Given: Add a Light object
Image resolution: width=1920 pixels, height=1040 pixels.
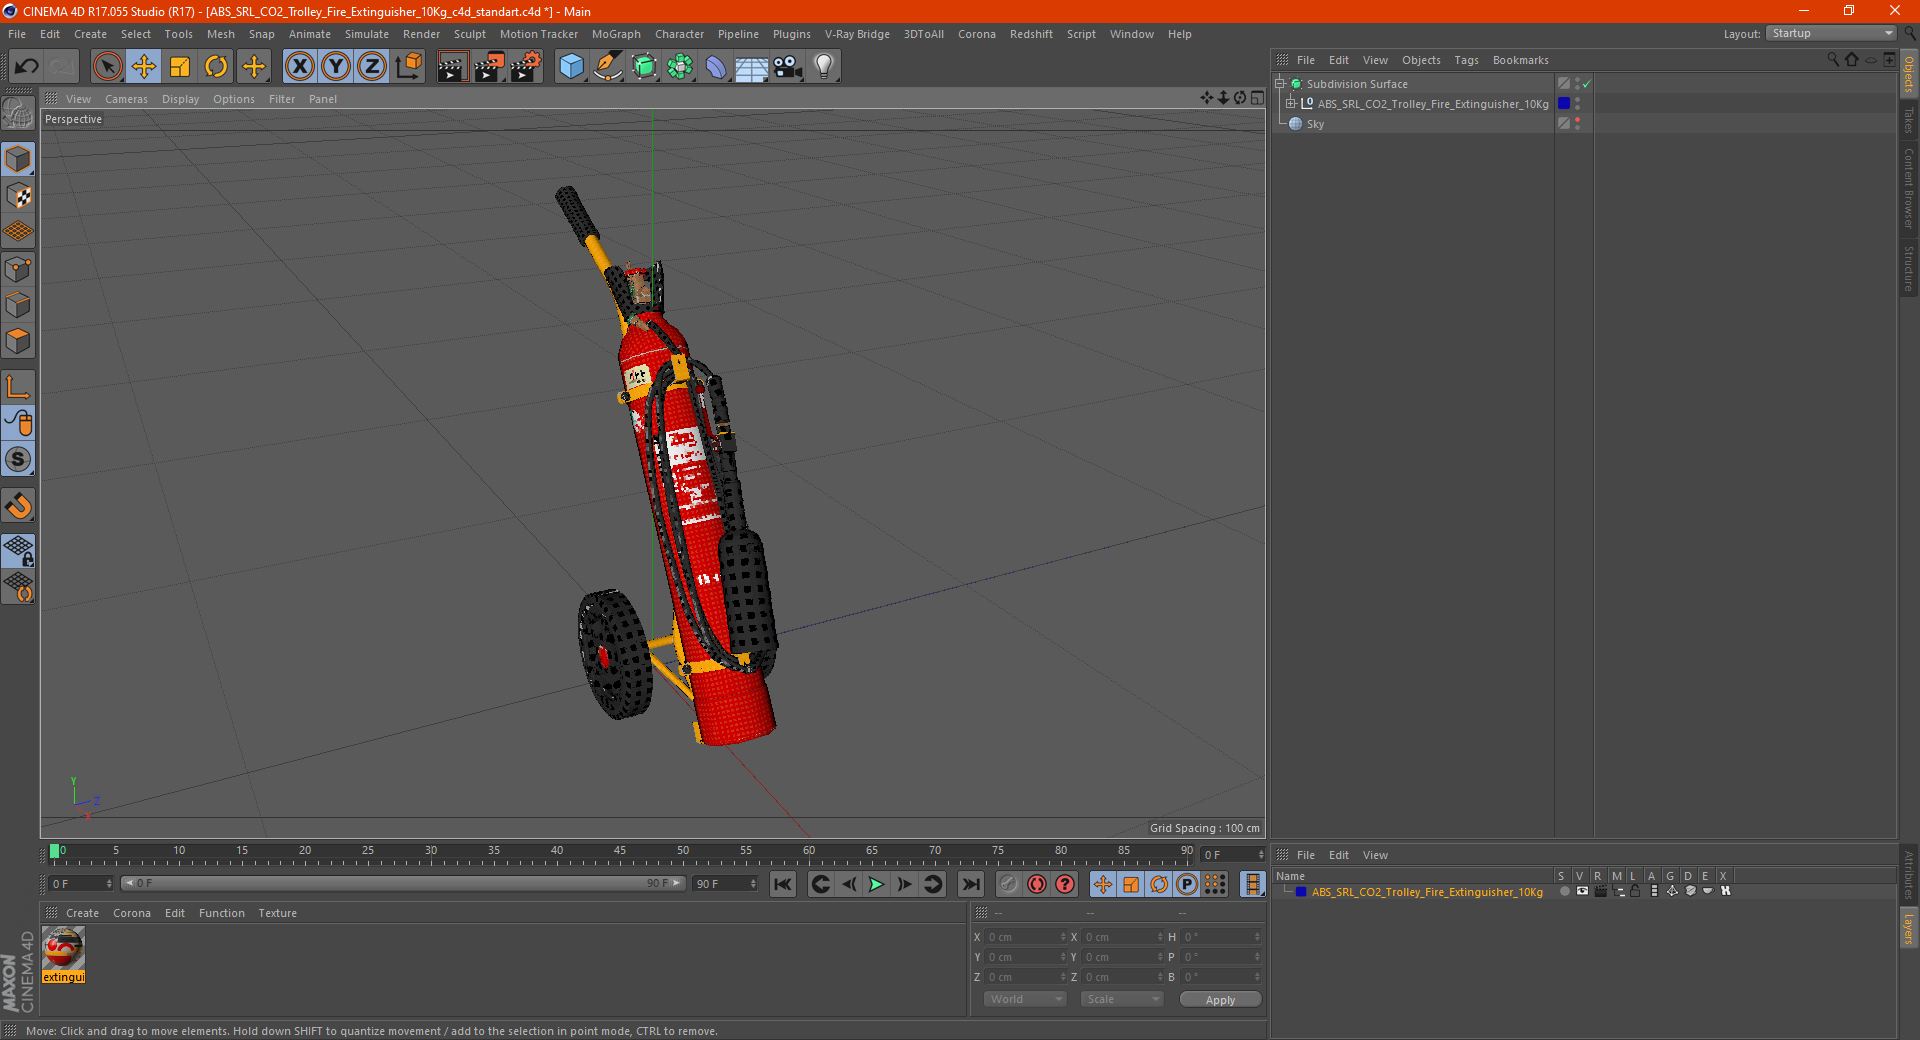Looking at the screenshot, I should pyautogui.click(x=823, y=67).
